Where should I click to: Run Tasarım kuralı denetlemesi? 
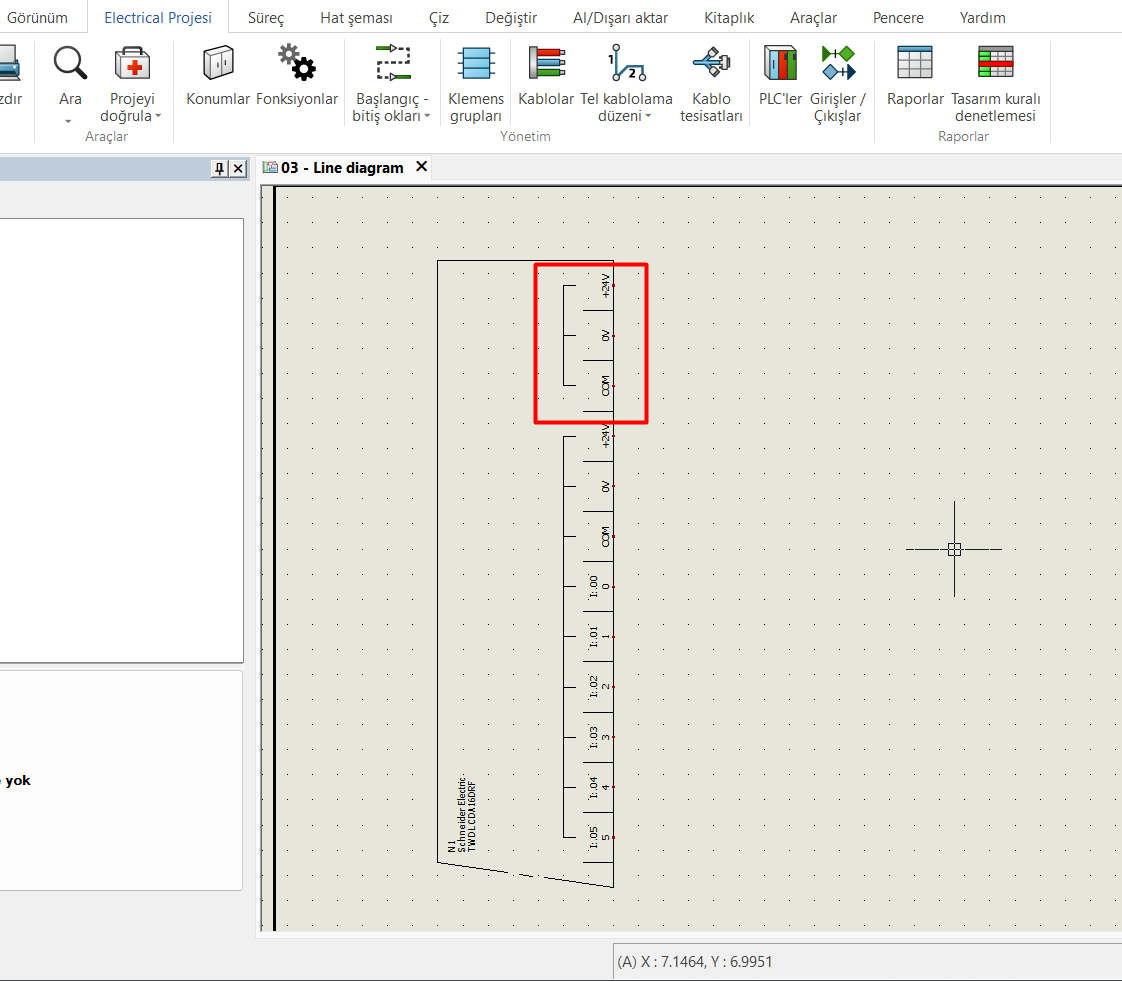pos(995,84)
